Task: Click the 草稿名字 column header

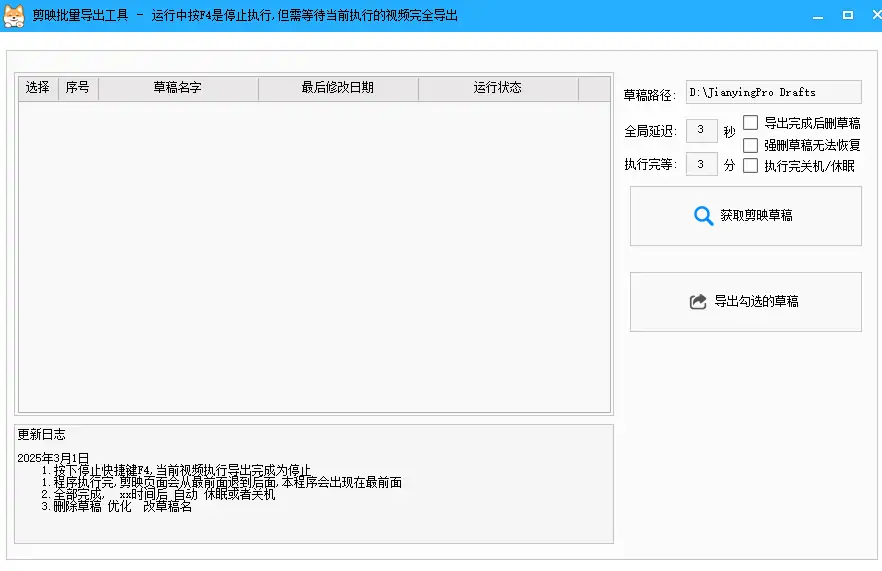Action: 178,88
